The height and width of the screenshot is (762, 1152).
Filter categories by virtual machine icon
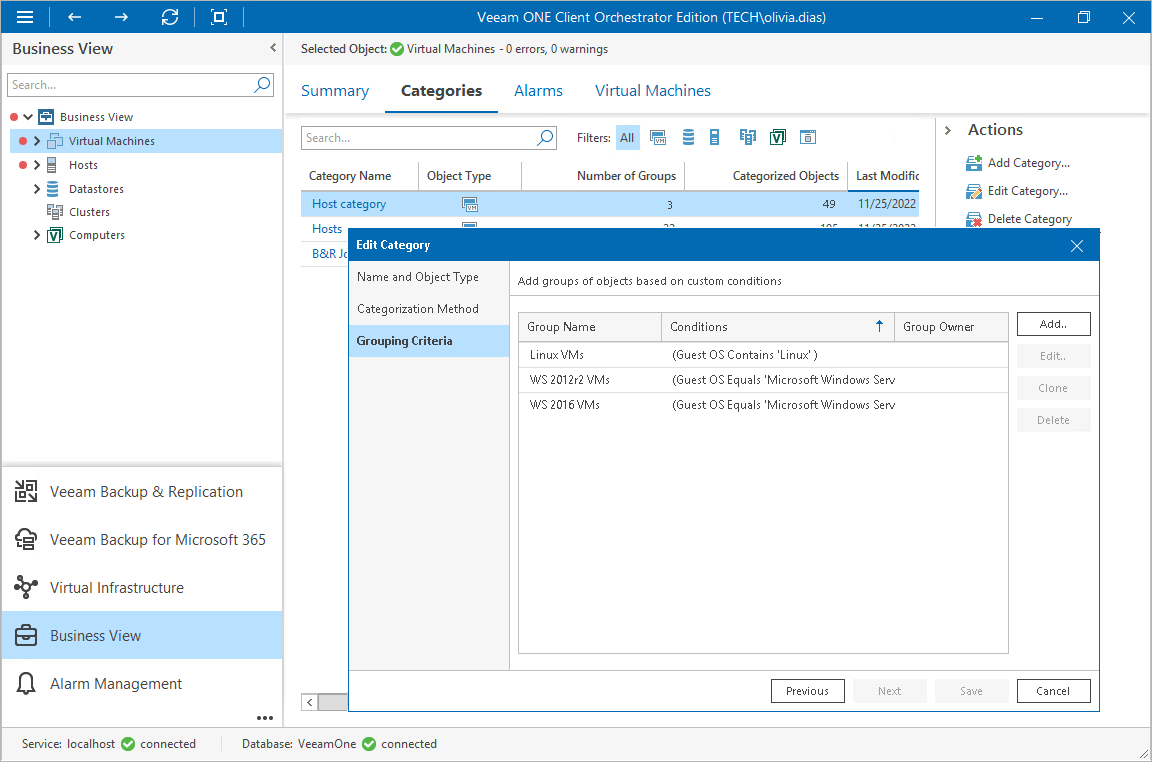tap(658, 137)
